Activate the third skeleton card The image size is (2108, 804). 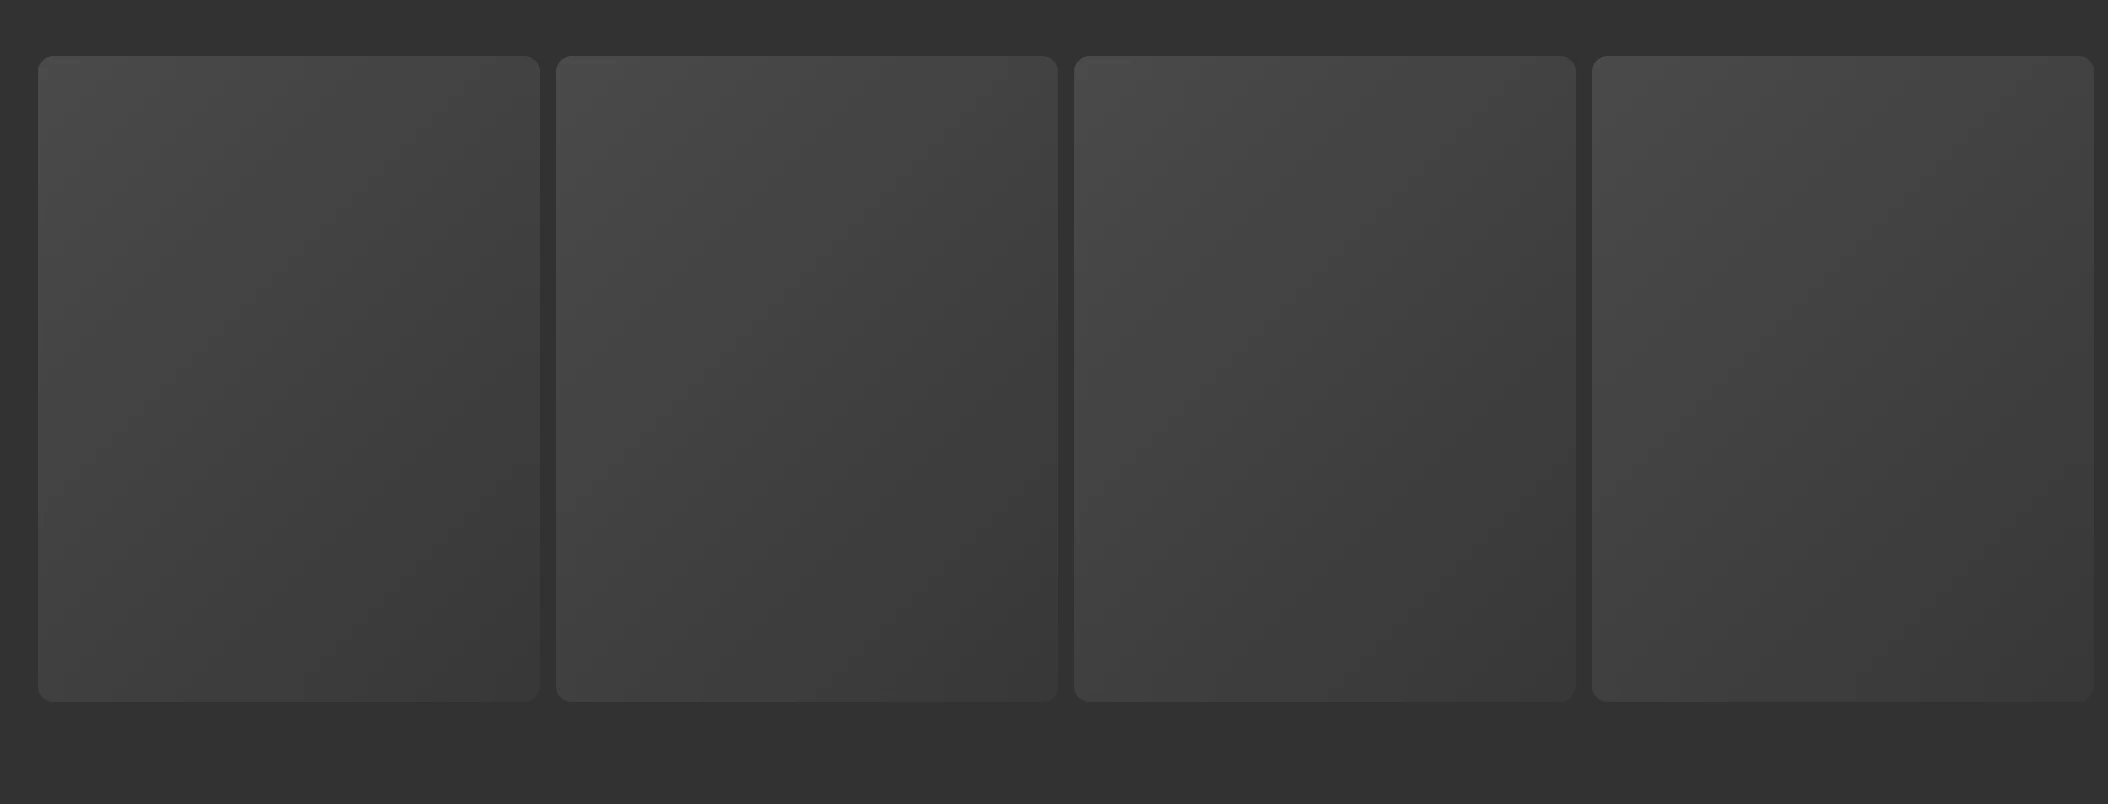(x=1325, y=379)
